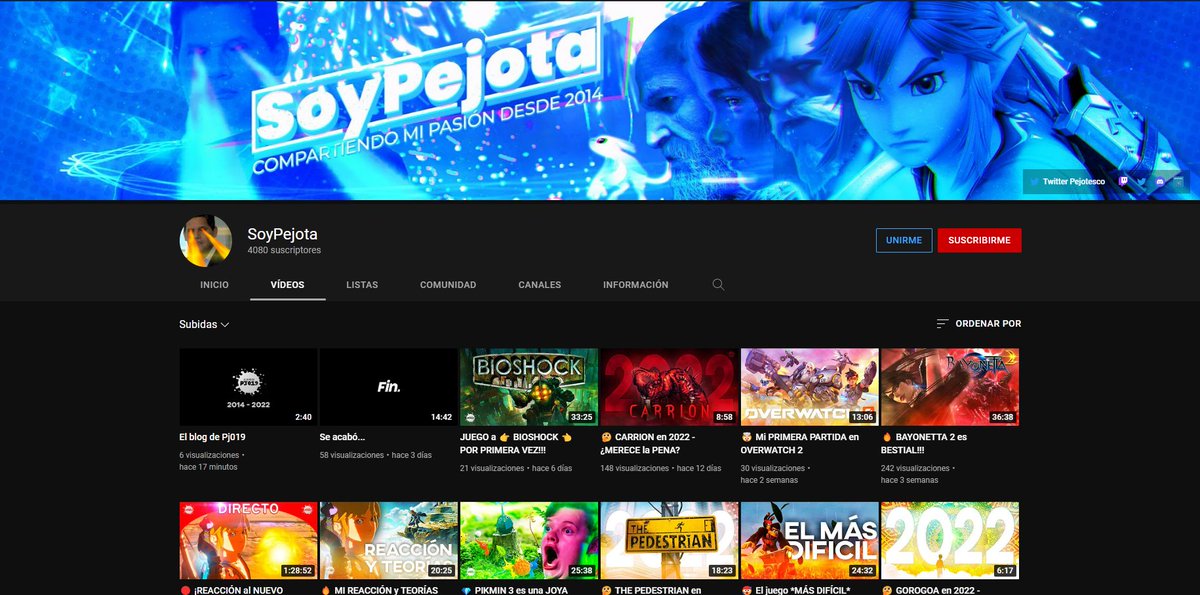Open the Discord icon in banner links
The image size is (1200, 595).
[1159, 182]
